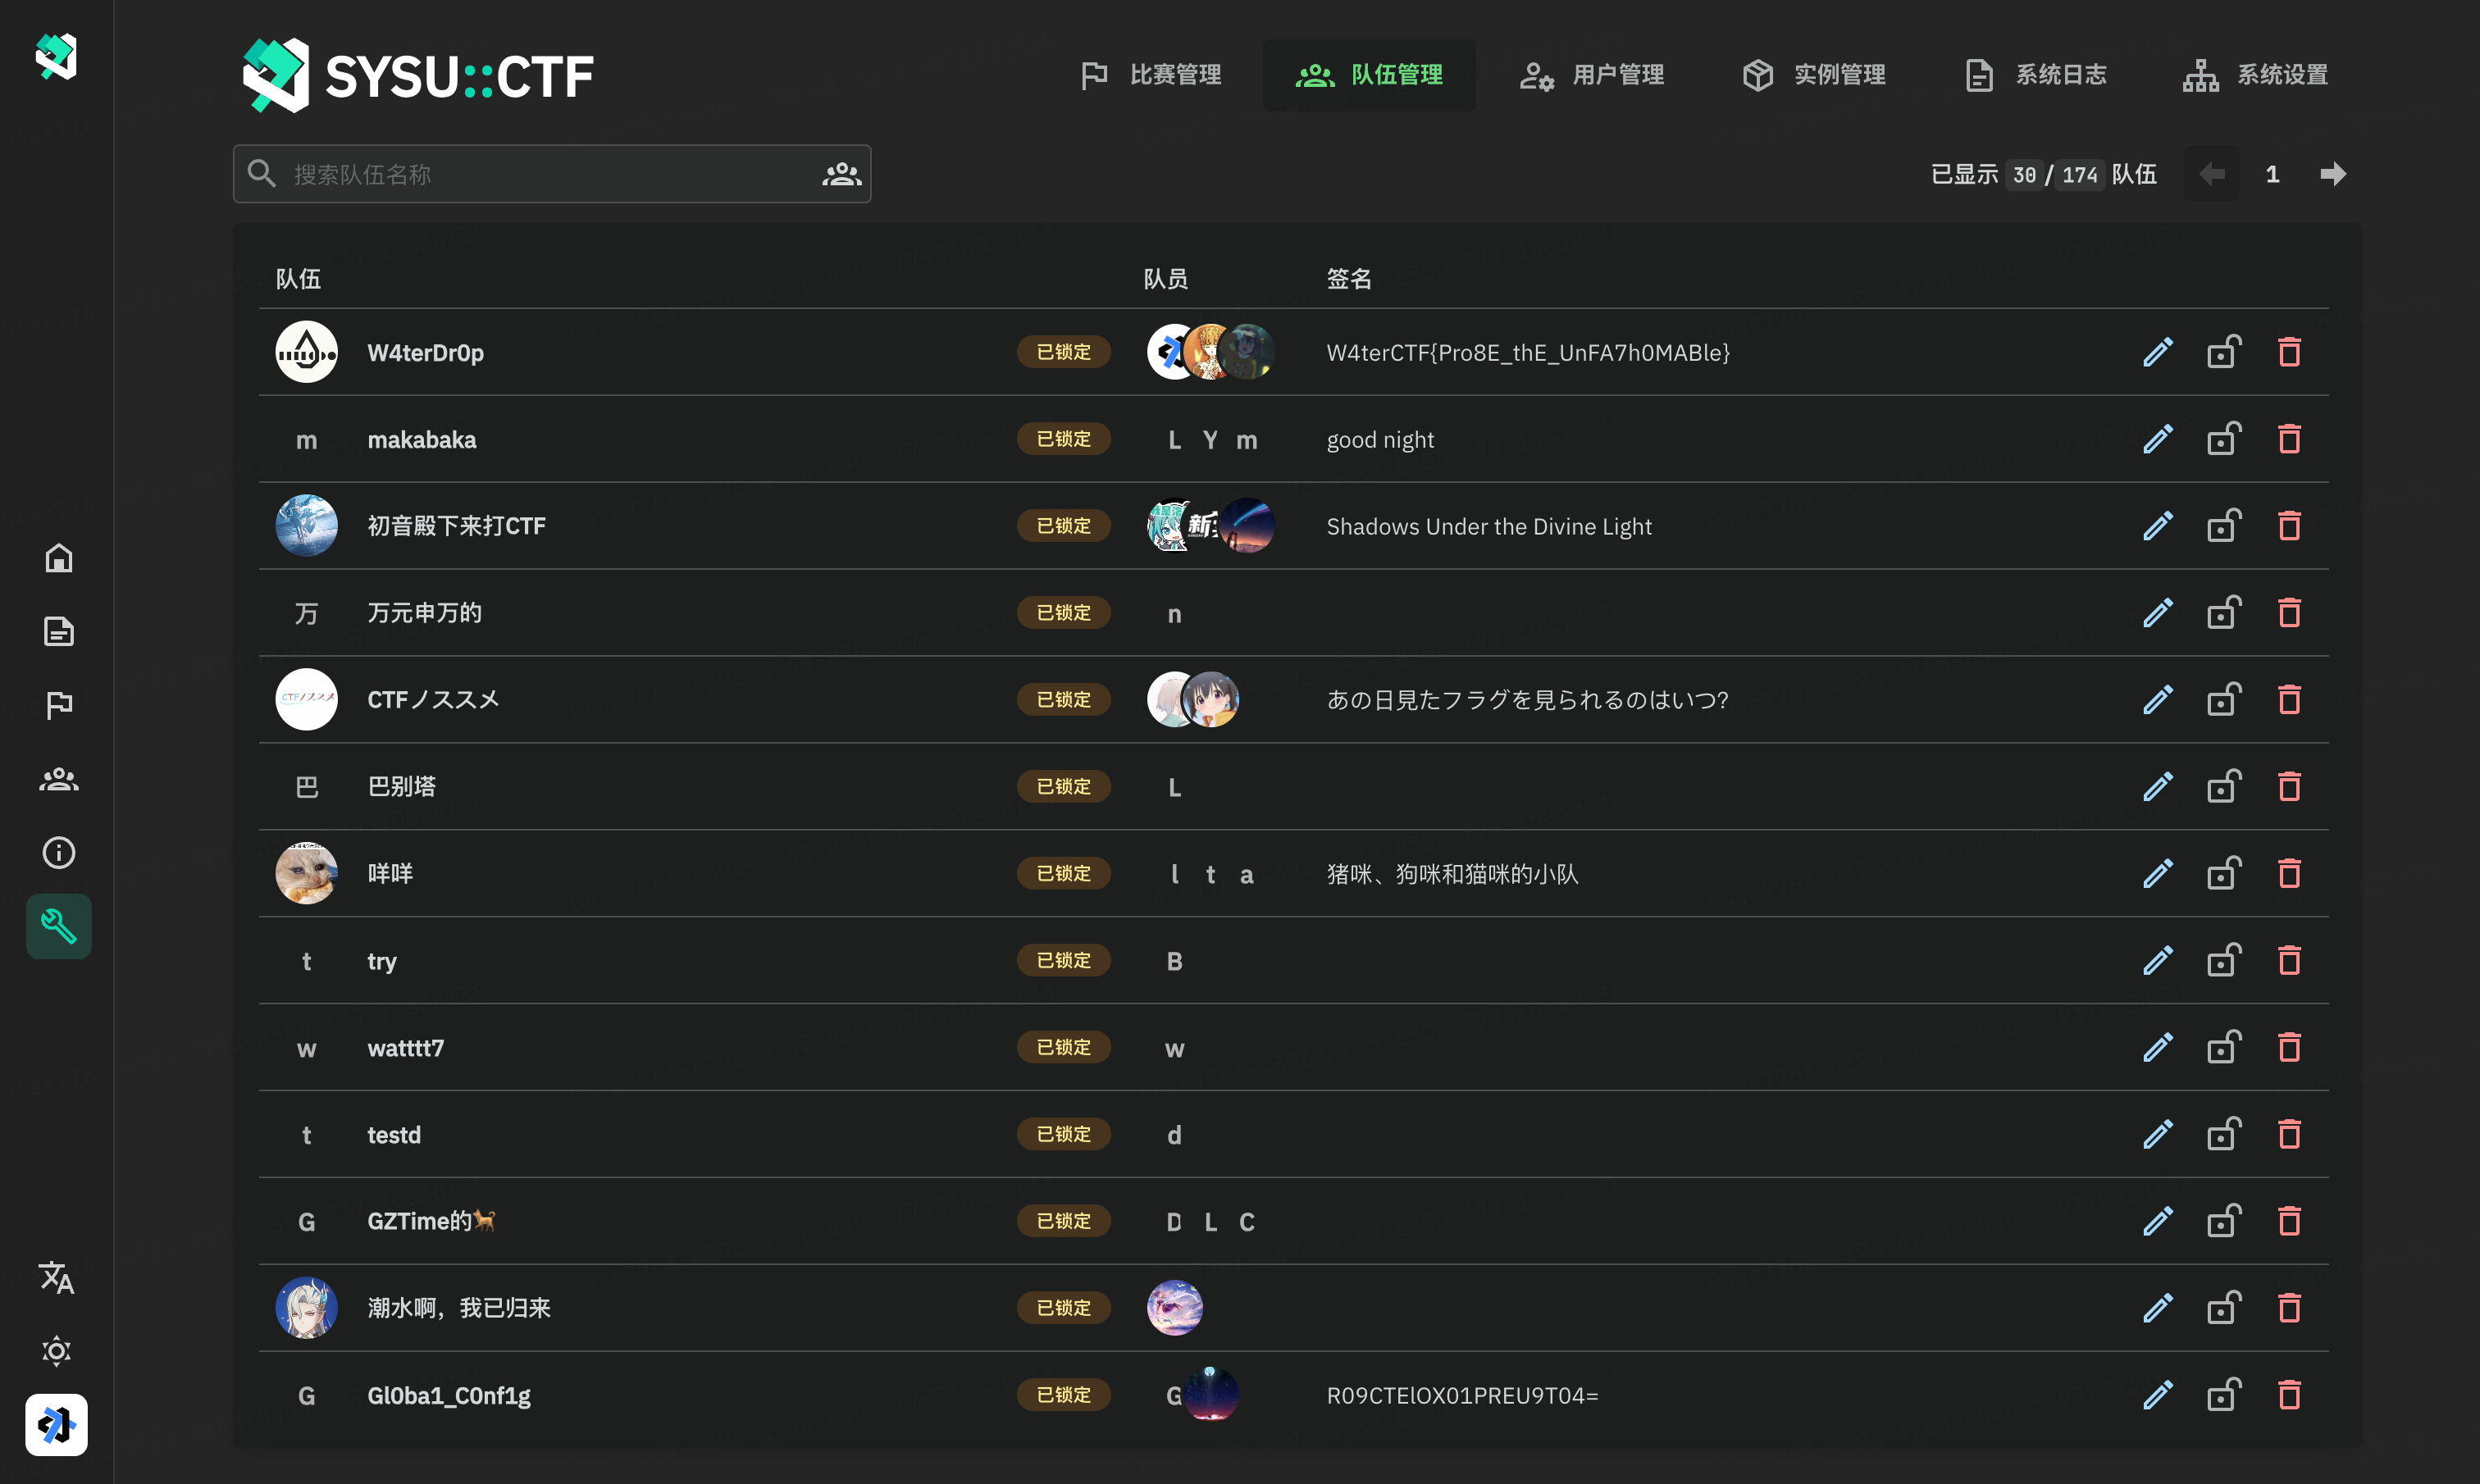Open the games flag icon in sidebar
The height and width of the screenshot is (1484, 2480).
pyautogui.click(x=58, y=705)
